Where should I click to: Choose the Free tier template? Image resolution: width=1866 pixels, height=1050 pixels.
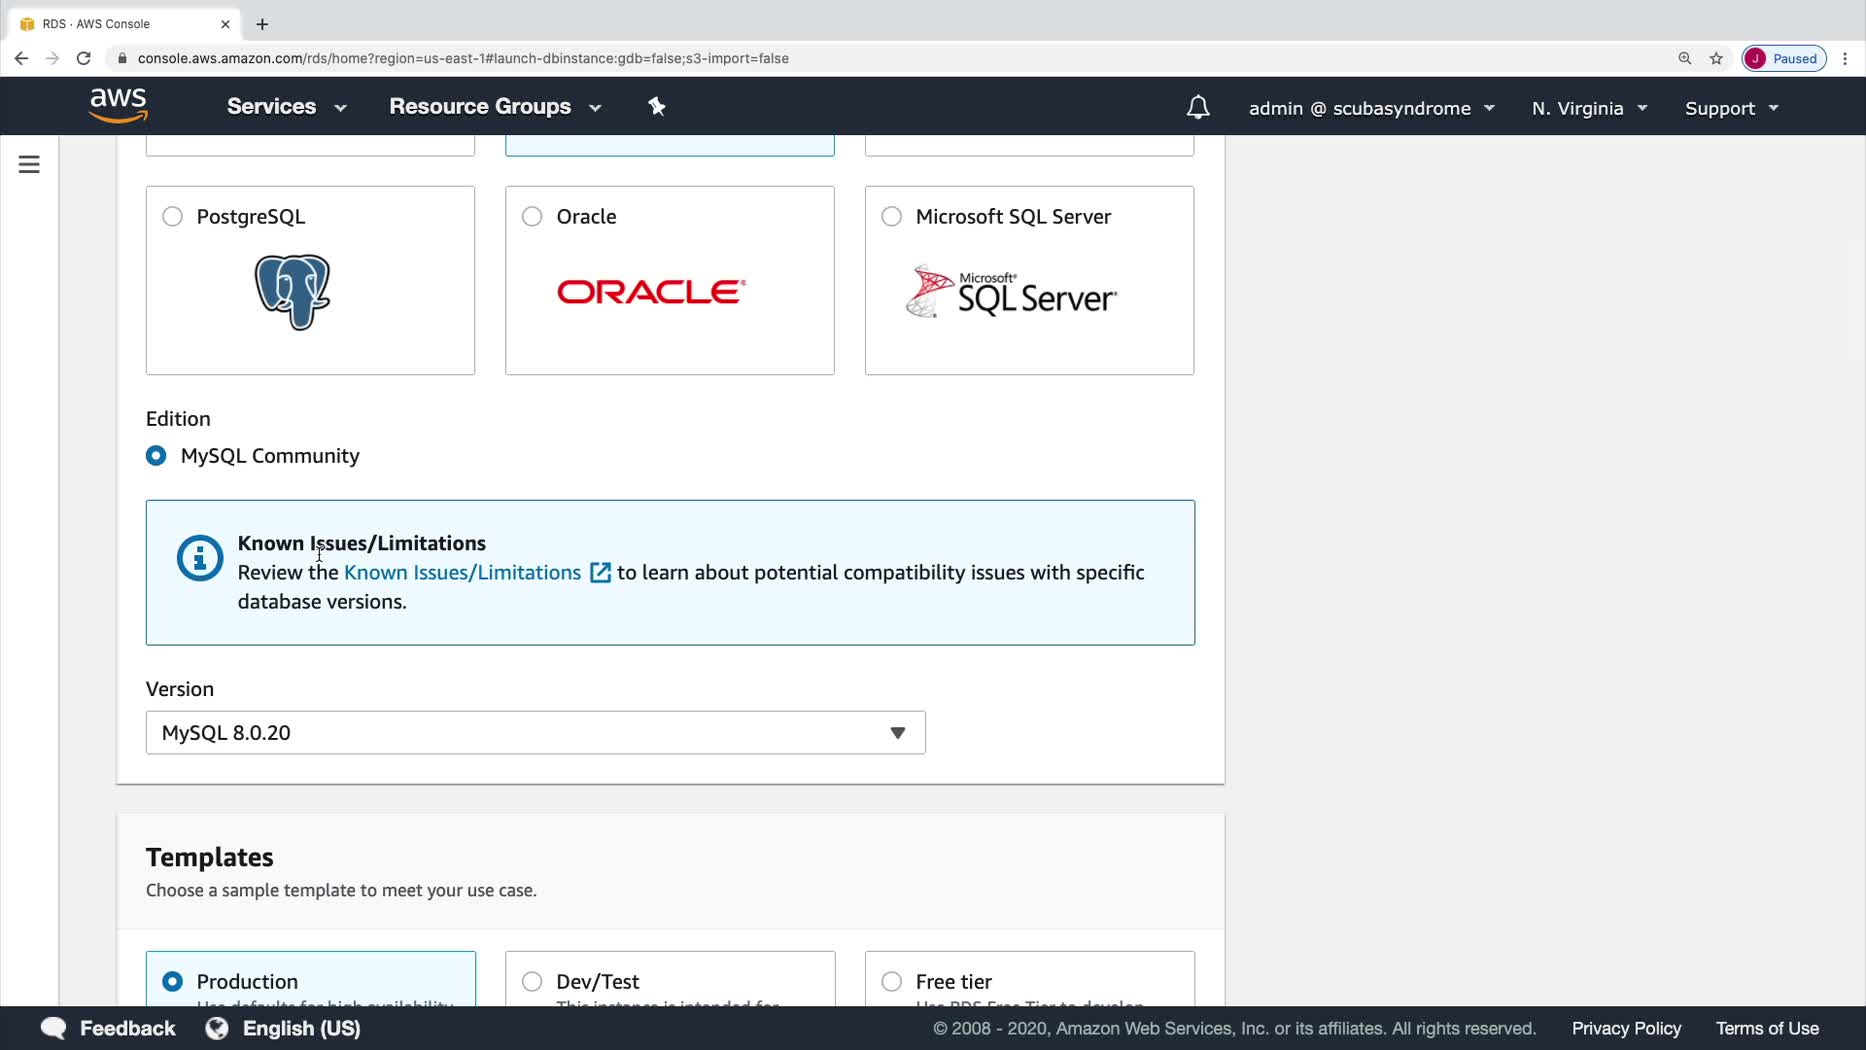(x=892, y=981)
